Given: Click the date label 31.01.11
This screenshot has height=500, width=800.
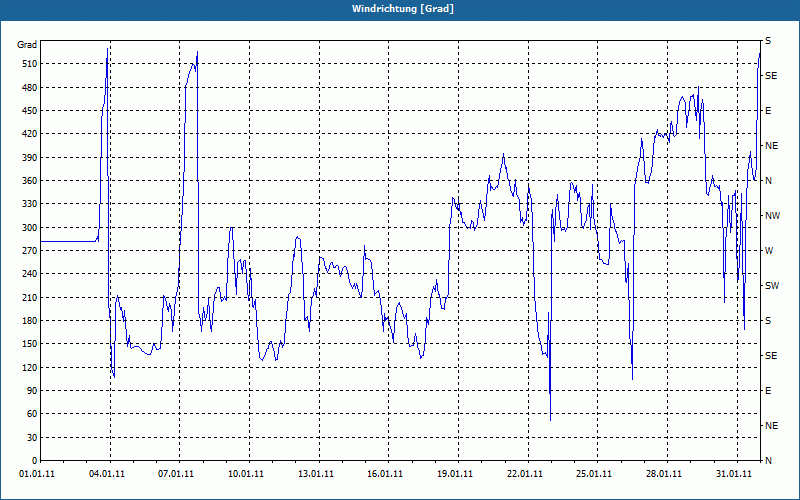Looking at the screenshot, I should tap(734, 474).
